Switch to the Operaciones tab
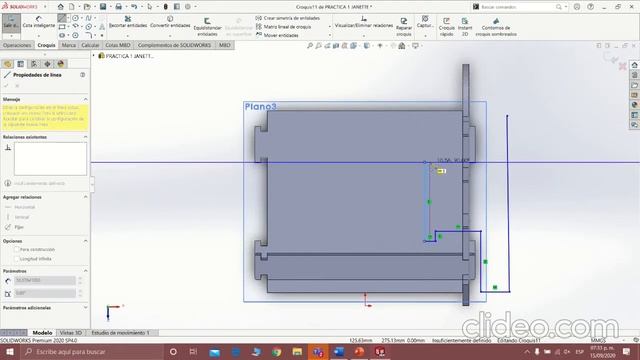This screenshot has width=640, height=360. (x=17, y=45)
